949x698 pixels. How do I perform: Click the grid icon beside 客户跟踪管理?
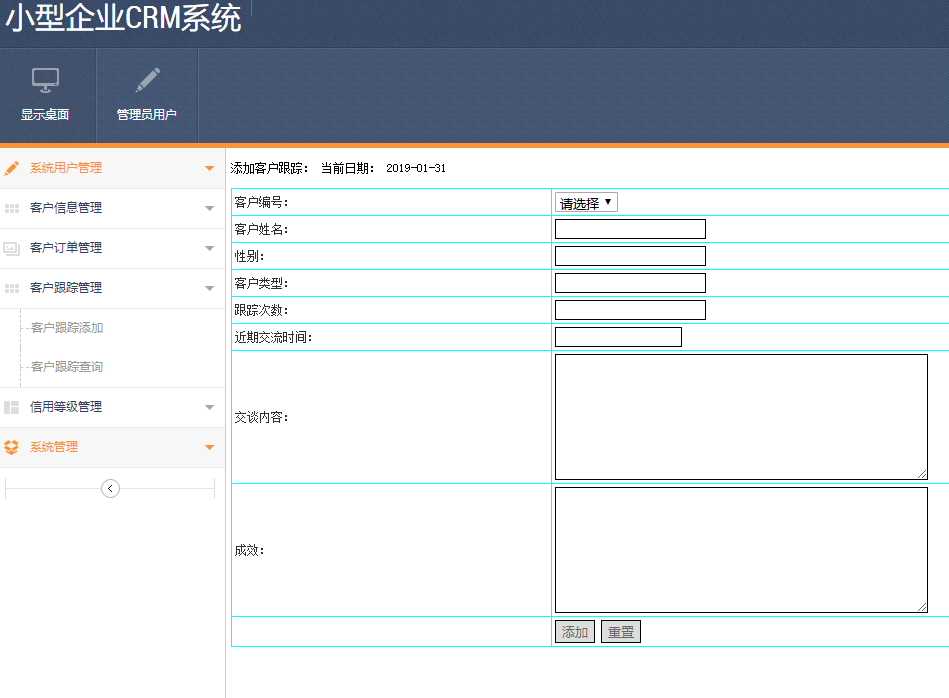click(x=11, y=288)
